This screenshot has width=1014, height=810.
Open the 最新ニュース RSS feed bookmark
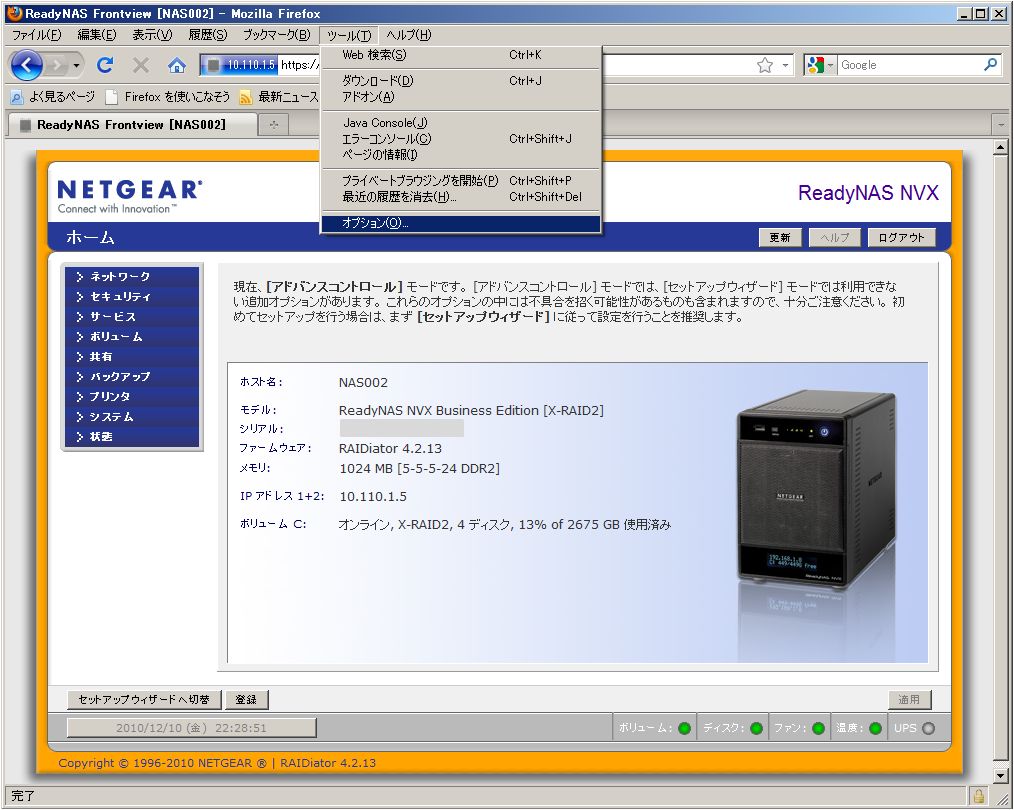pos(279,97)
